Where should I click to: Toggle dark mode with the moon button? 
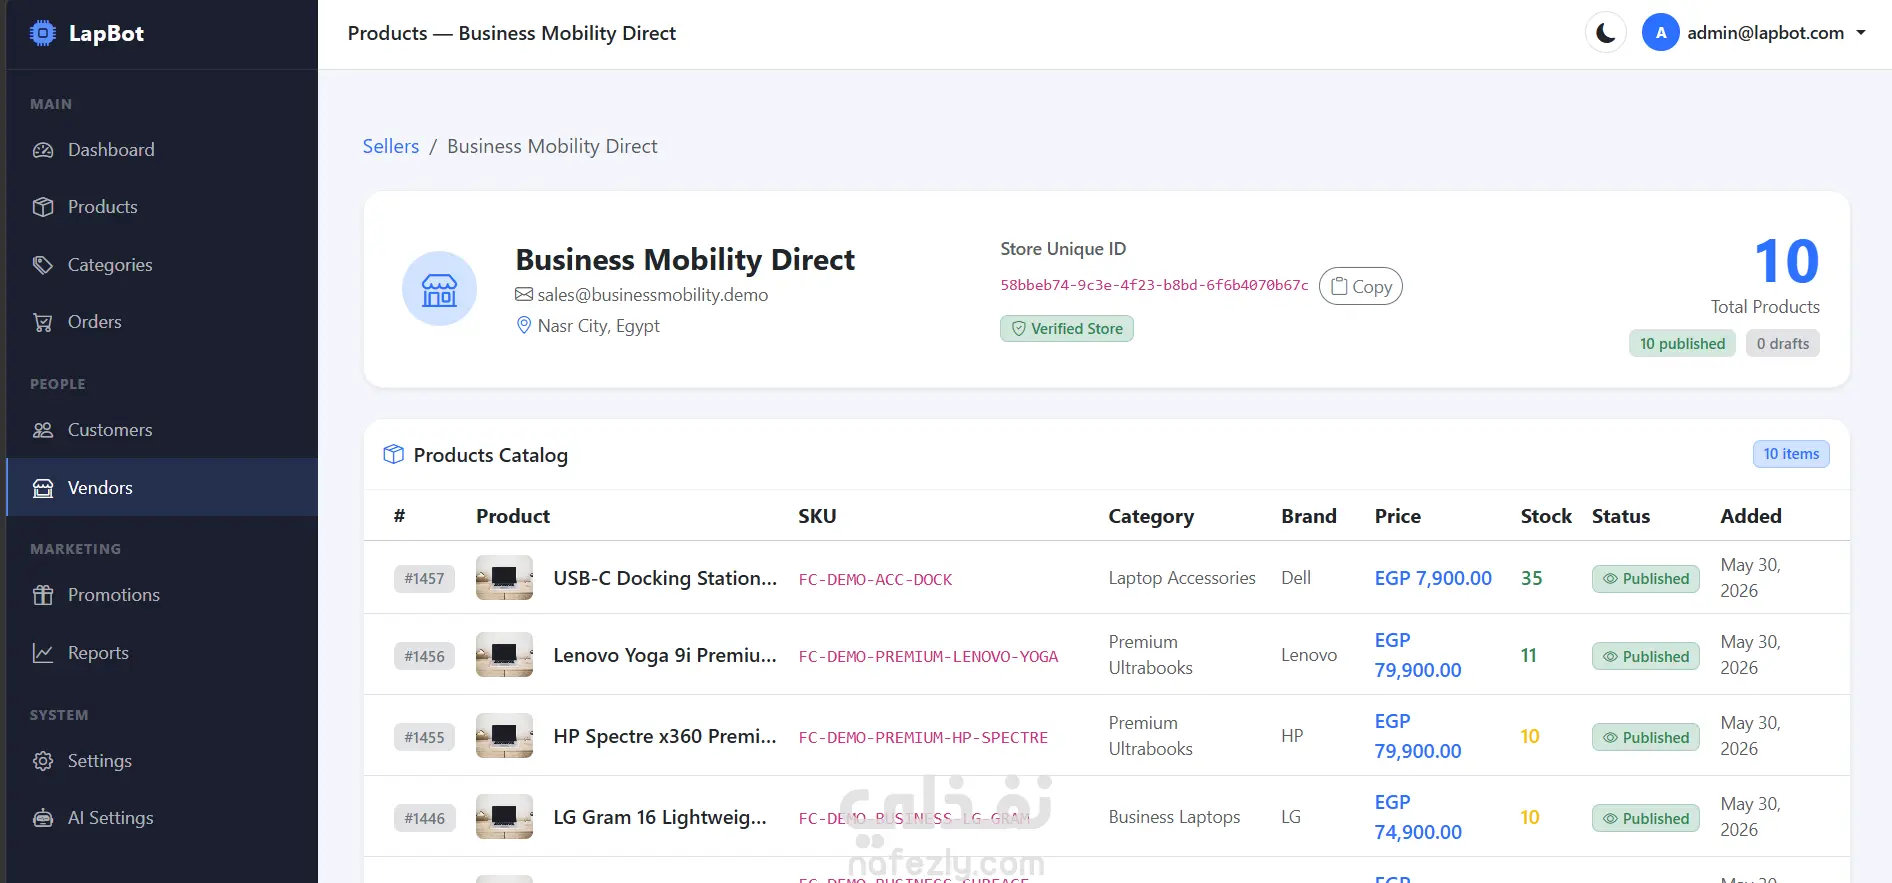1606,33
